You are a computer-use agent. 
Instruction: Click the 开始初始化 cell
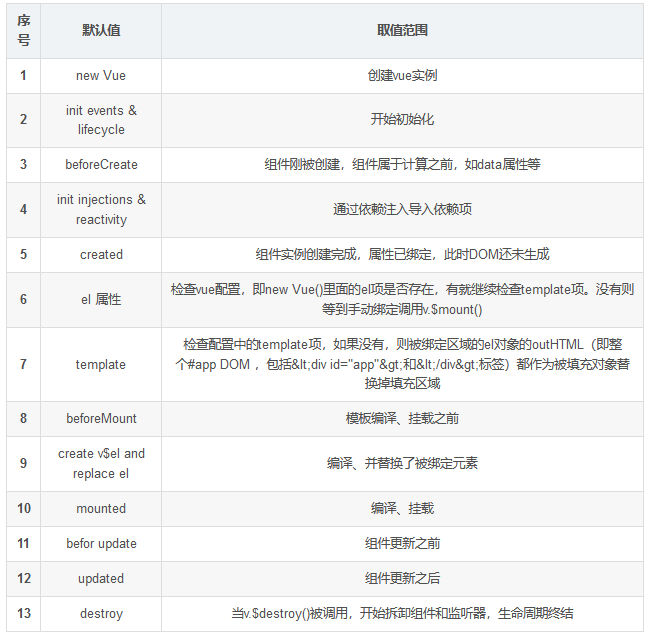pos(402,120)
